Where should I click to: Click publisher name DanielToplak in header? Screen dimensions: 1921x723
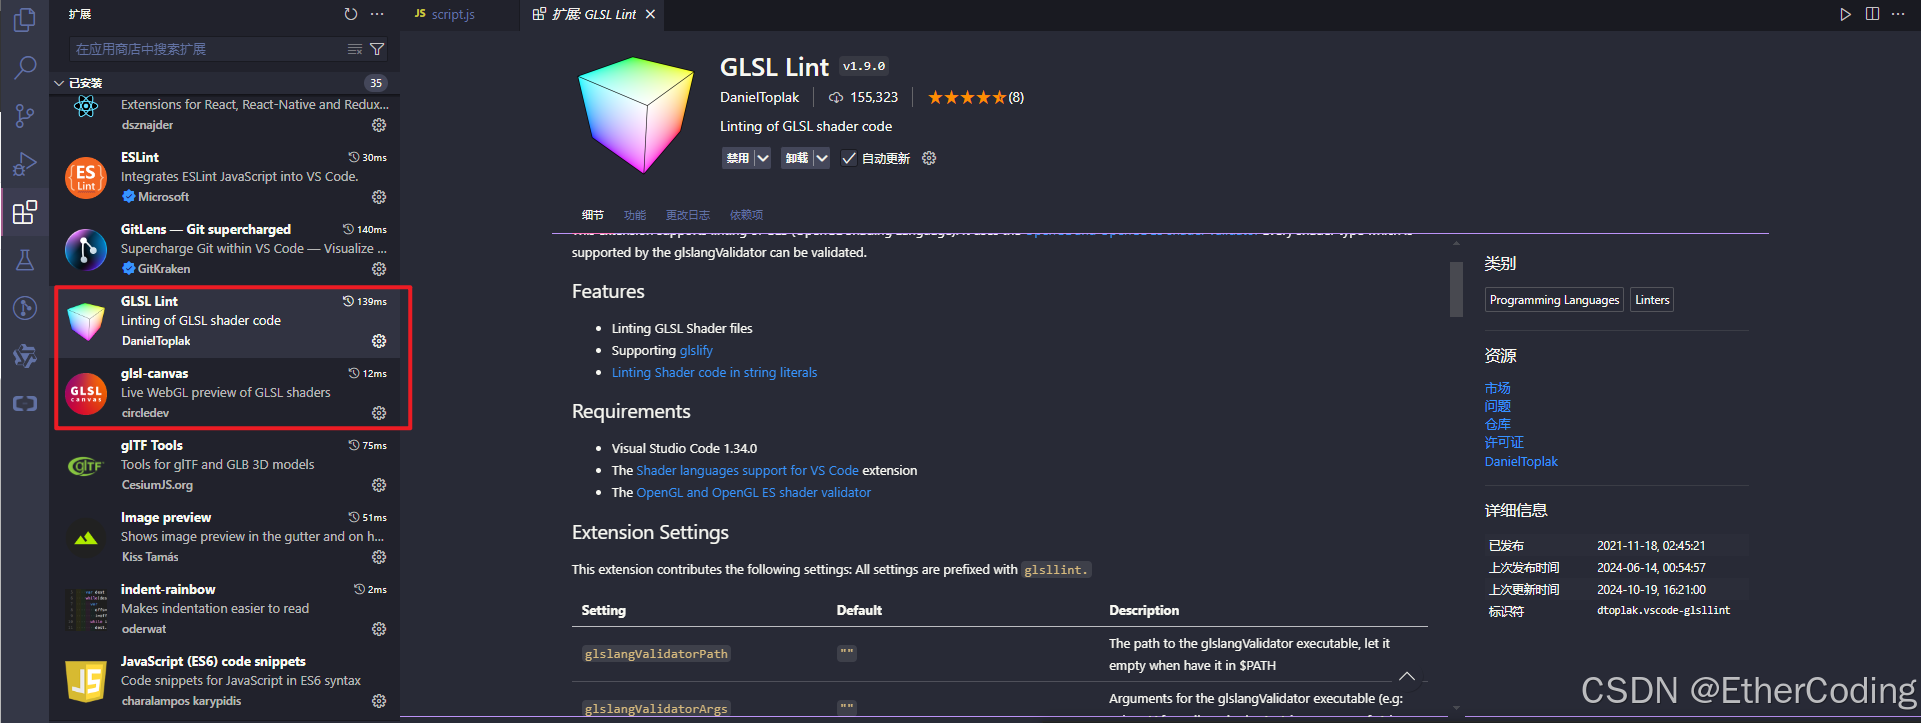pyautogui.click(x=759, y=97)
